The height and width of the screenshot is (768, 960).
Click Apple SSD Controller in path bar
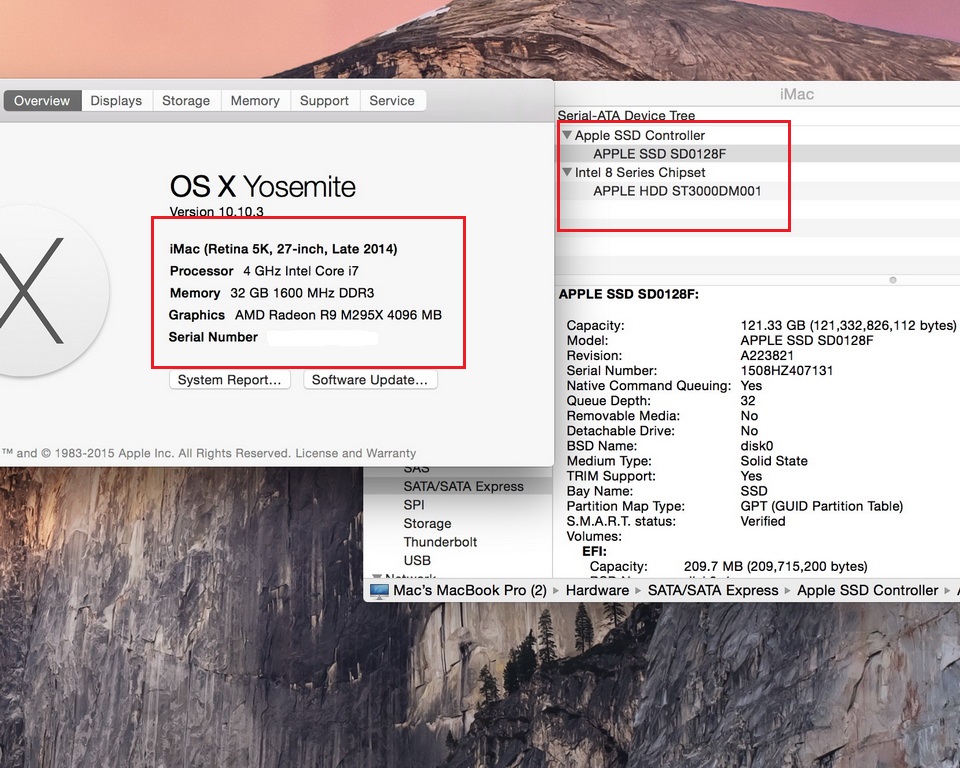tap(867, 590)
